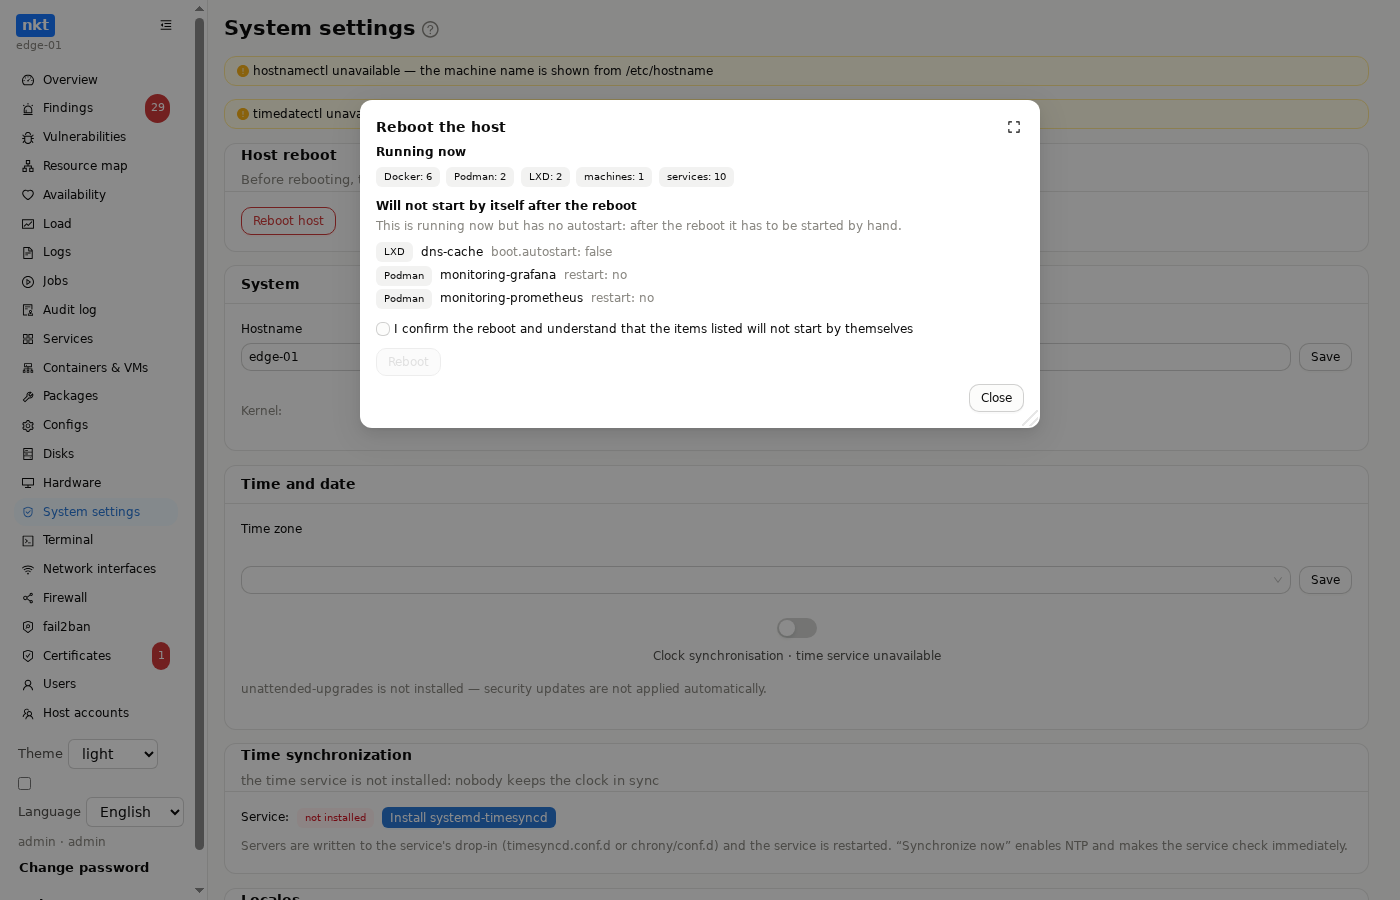The width and height of the screenshot is (1400, 900).
Task: Close the reboot dialog
Action: click(996, 398)
